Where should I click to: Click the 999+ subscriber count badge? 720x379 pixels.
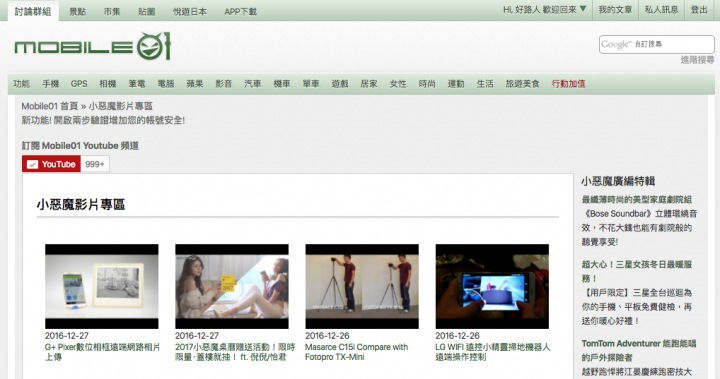coord(95,164)
